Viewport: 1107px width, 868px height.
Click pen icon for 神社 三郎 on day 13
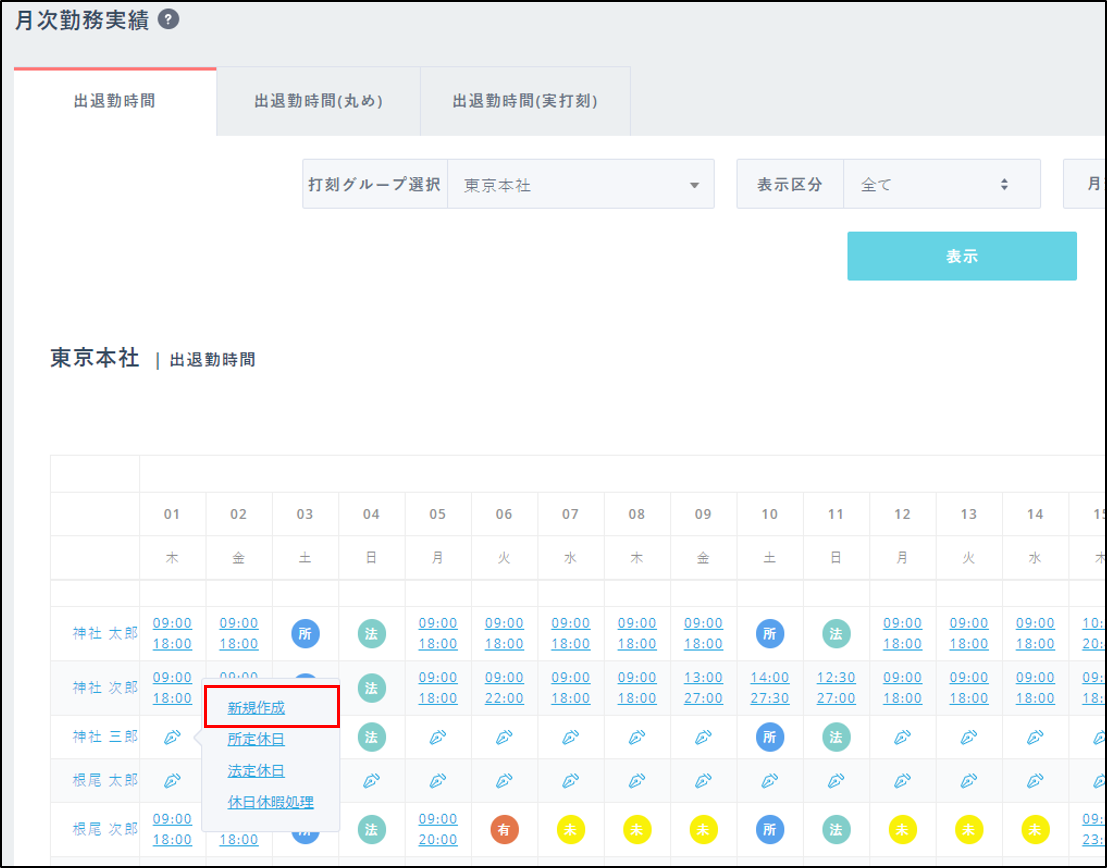point(968,737)
